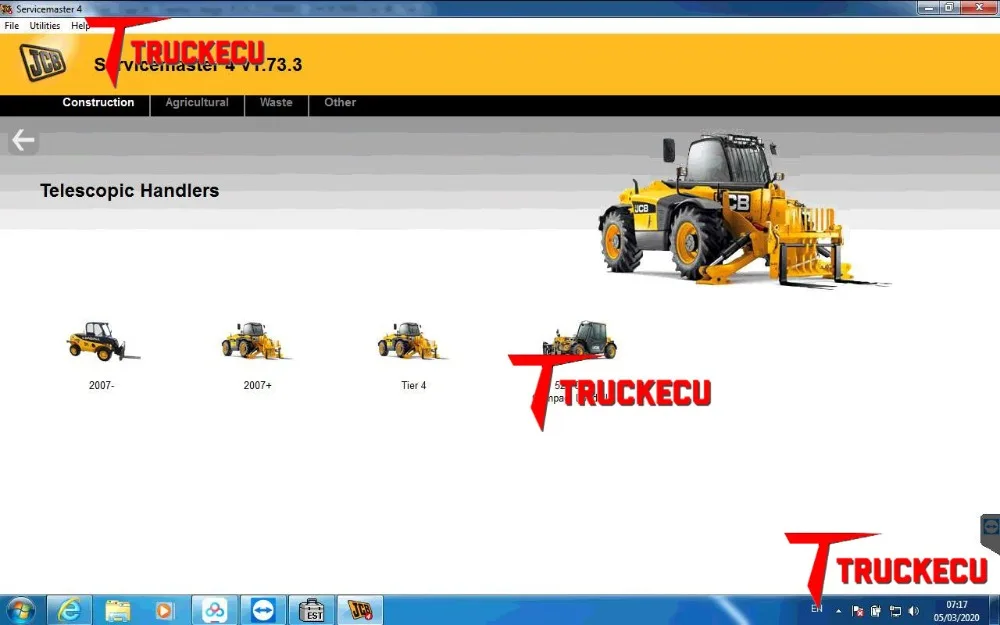1000x625 pixels.
Task: Click the Telescopic Handlers heading
Action: [129, 191]
